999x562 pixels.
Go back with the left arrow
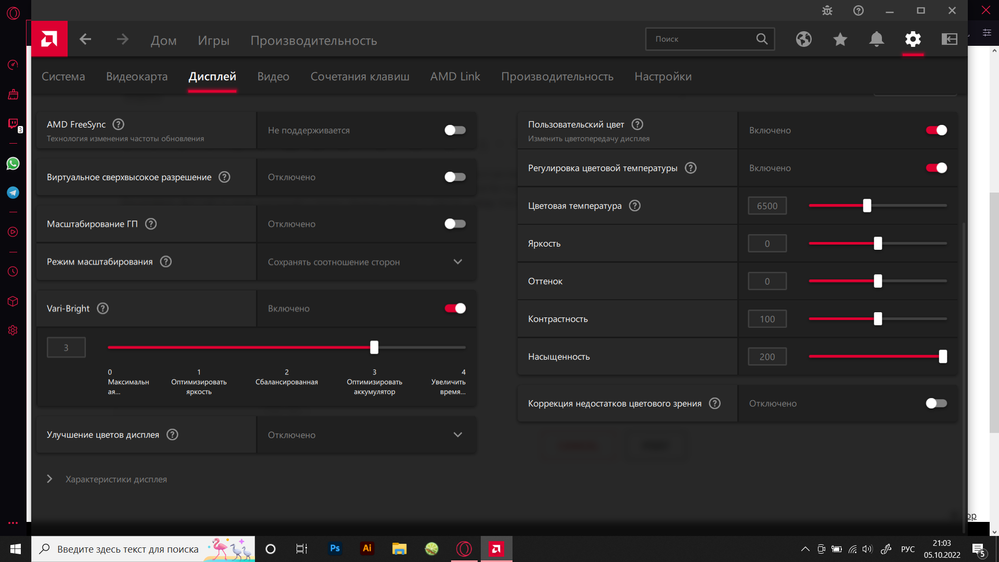click(85, 40)
